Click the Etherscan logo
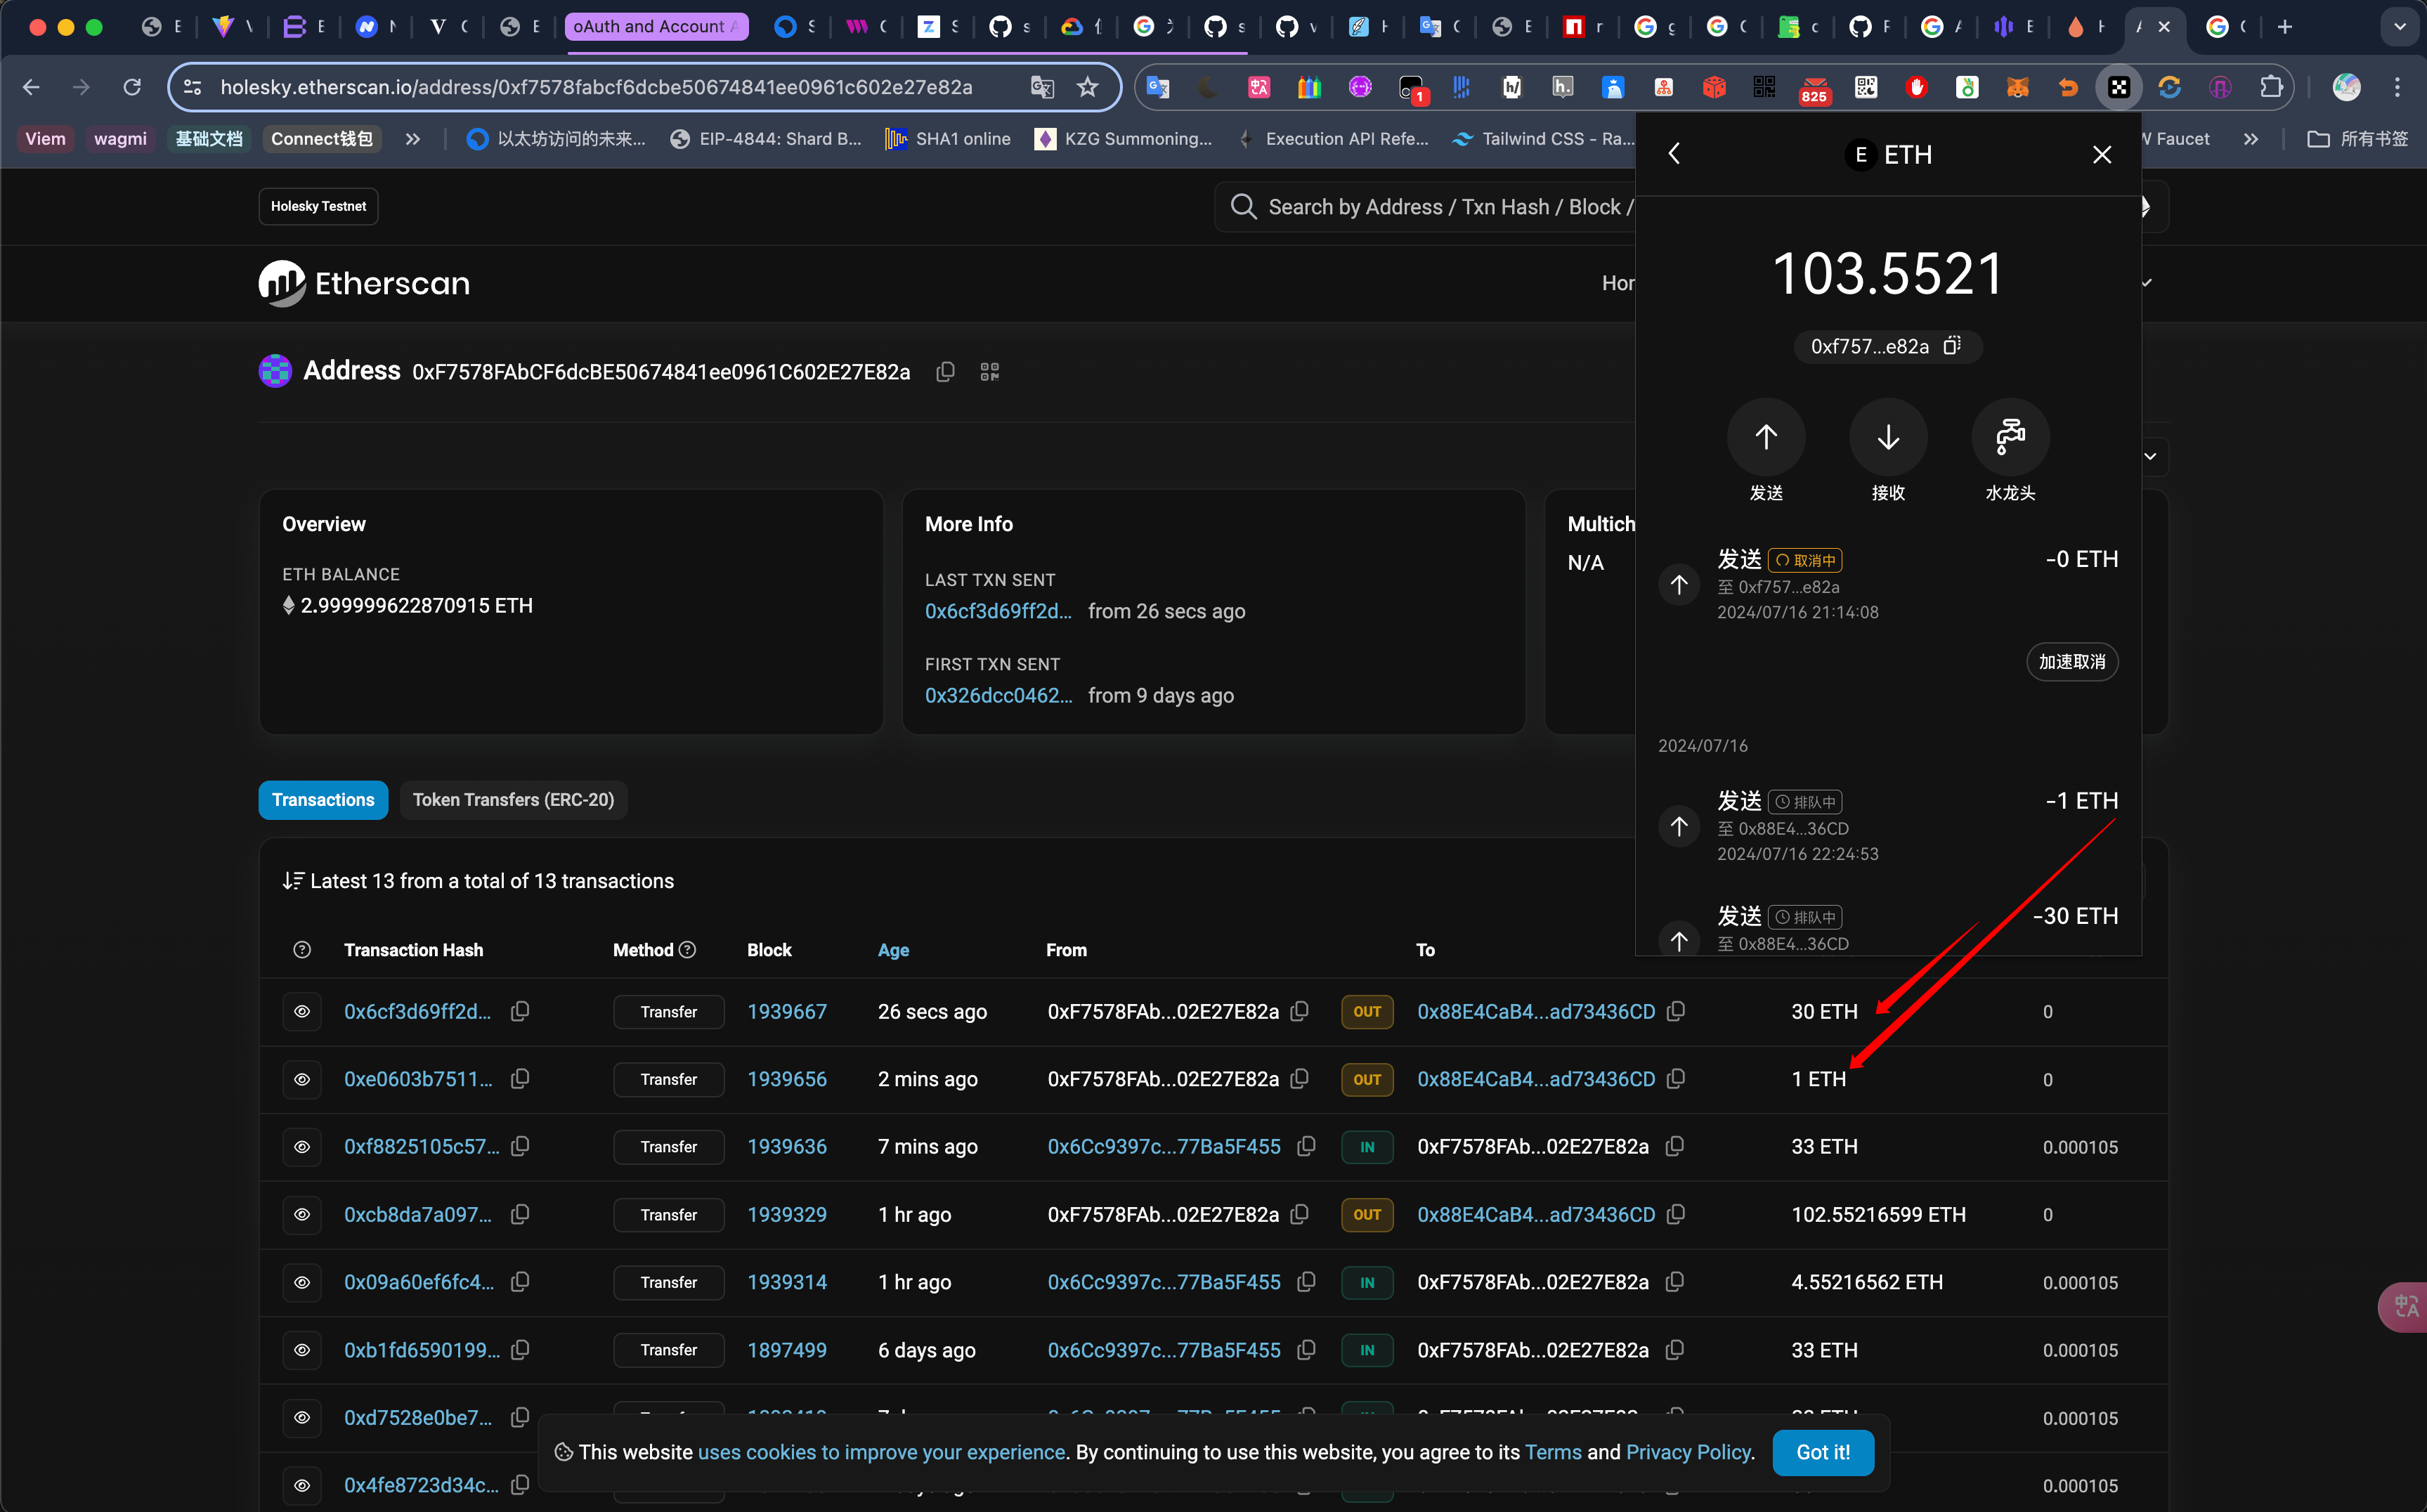 pos(364,283)
